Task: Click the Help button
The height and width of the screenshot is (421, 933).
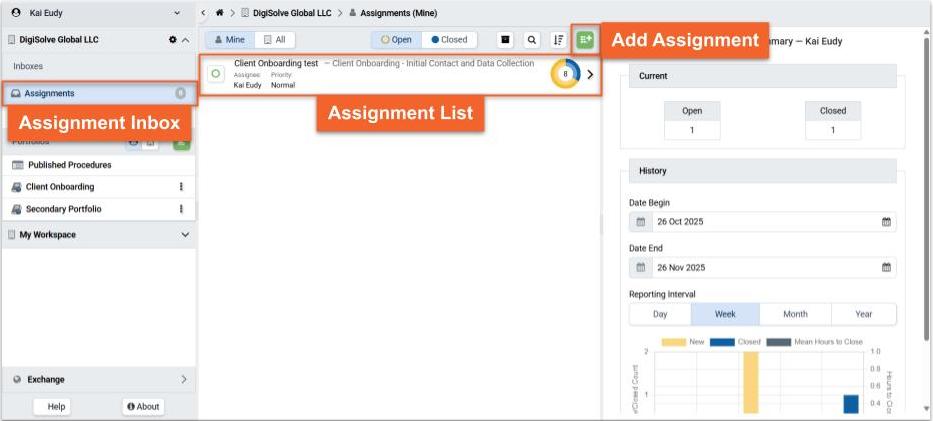Action: pyautogui.click(x=57, y=406)
